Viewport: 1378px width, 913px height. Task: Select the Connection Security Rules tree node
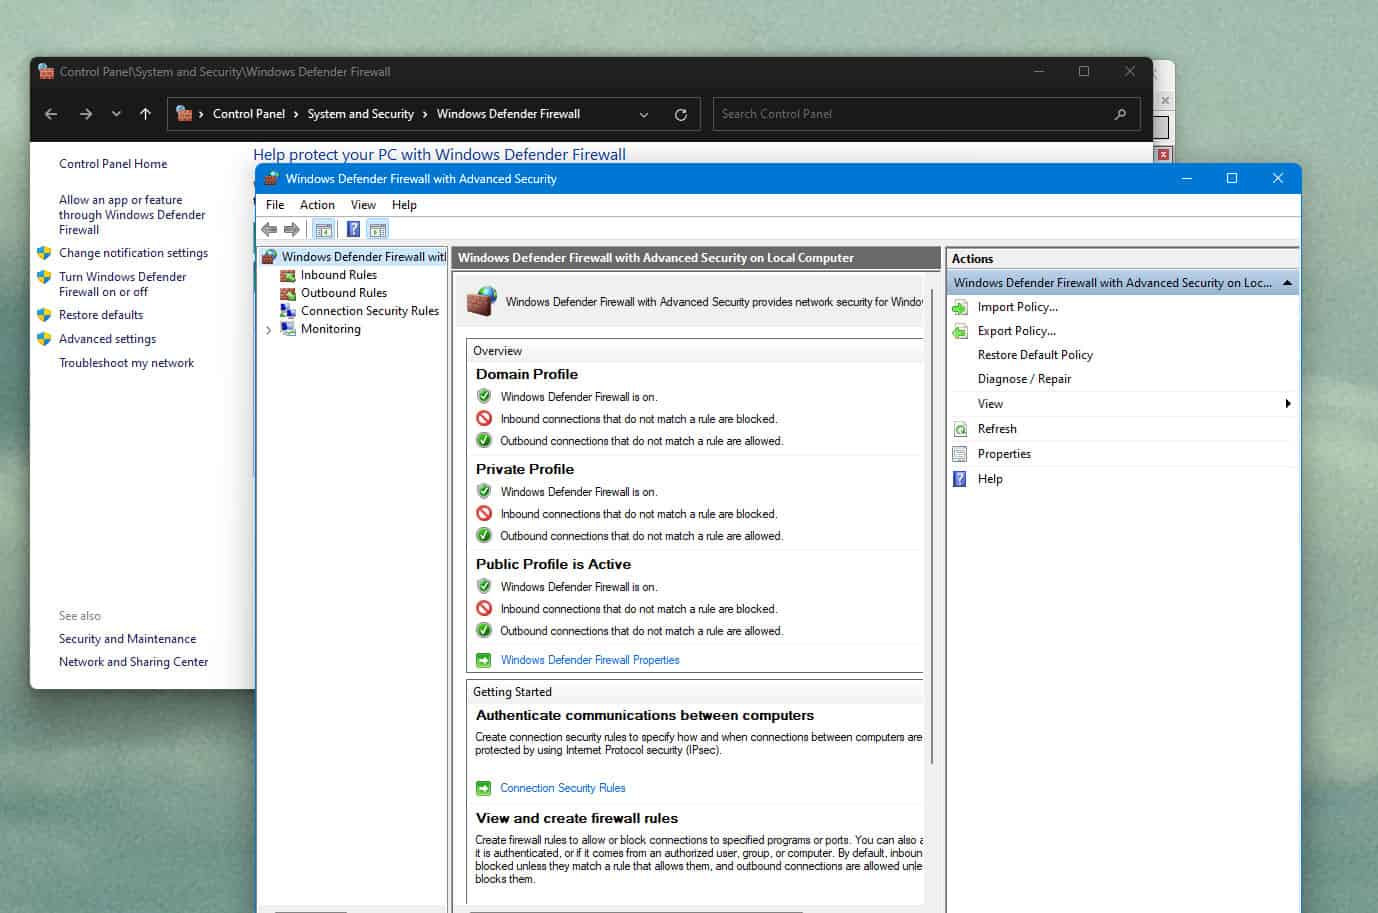click(369, 311)
